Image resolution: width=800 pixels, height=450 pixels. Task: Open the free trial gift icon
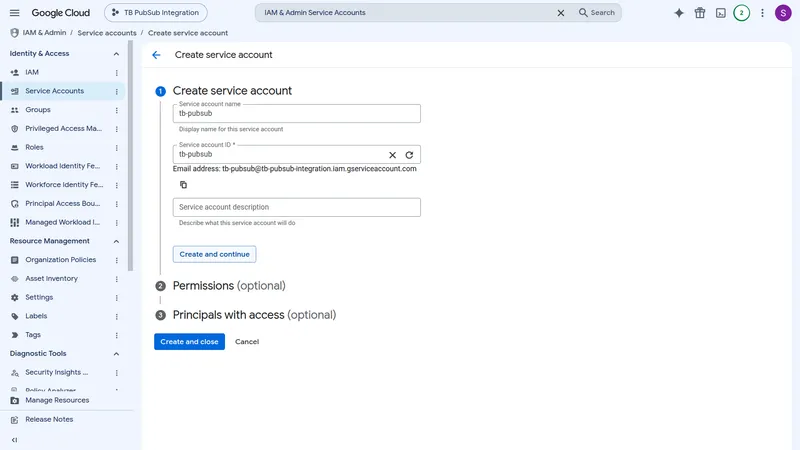coord(699,13)
